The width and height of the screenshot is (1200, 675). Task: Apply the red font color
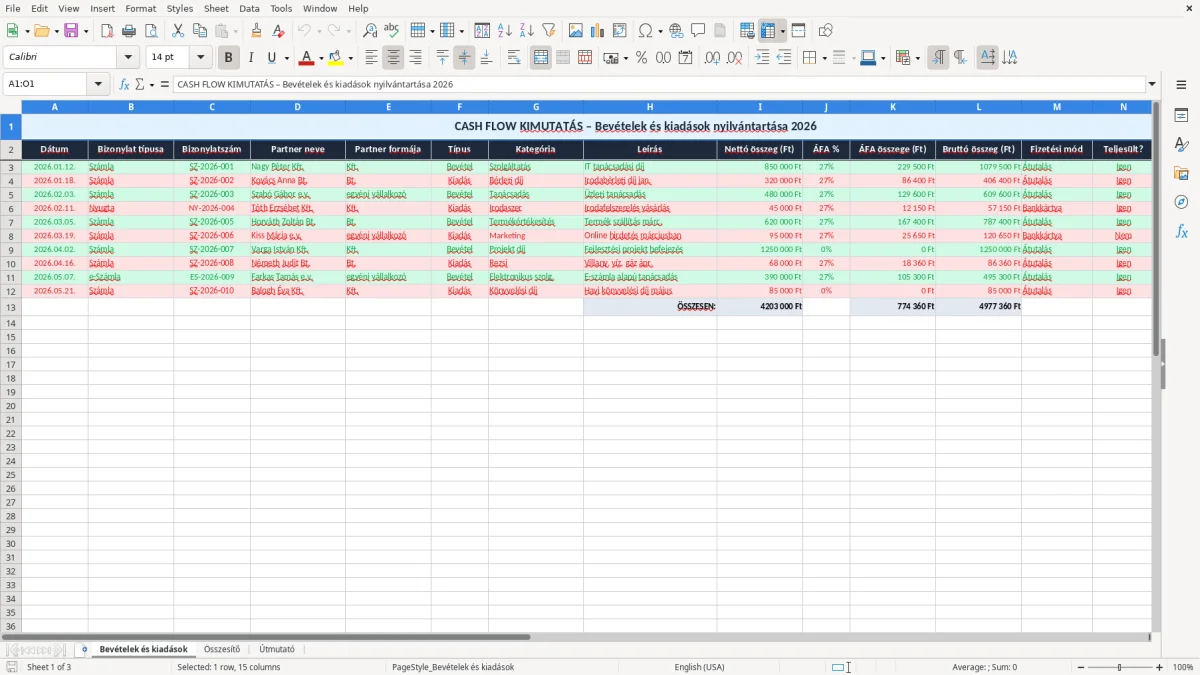pos(307,58)
